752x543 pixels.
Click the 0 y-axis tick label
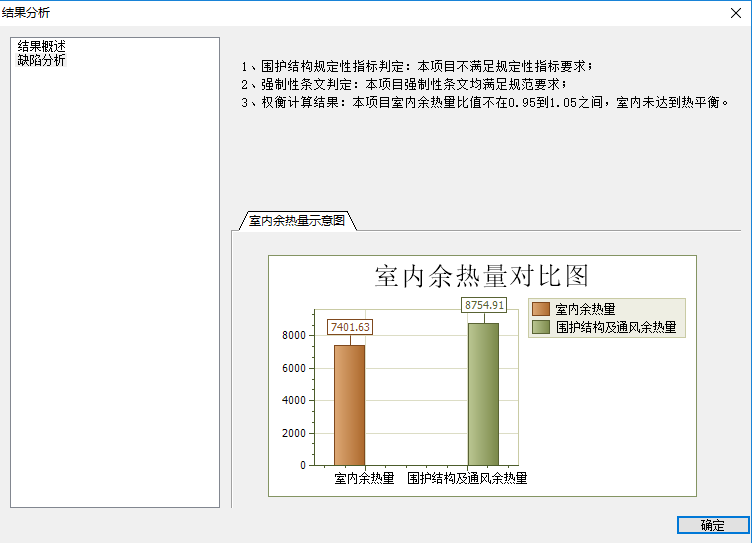pos(303,465)
